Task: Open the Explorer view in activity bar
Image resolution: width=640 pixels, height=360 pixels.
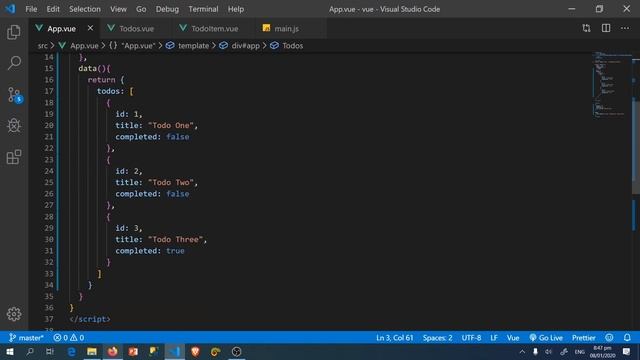Action: pos(14,32)
